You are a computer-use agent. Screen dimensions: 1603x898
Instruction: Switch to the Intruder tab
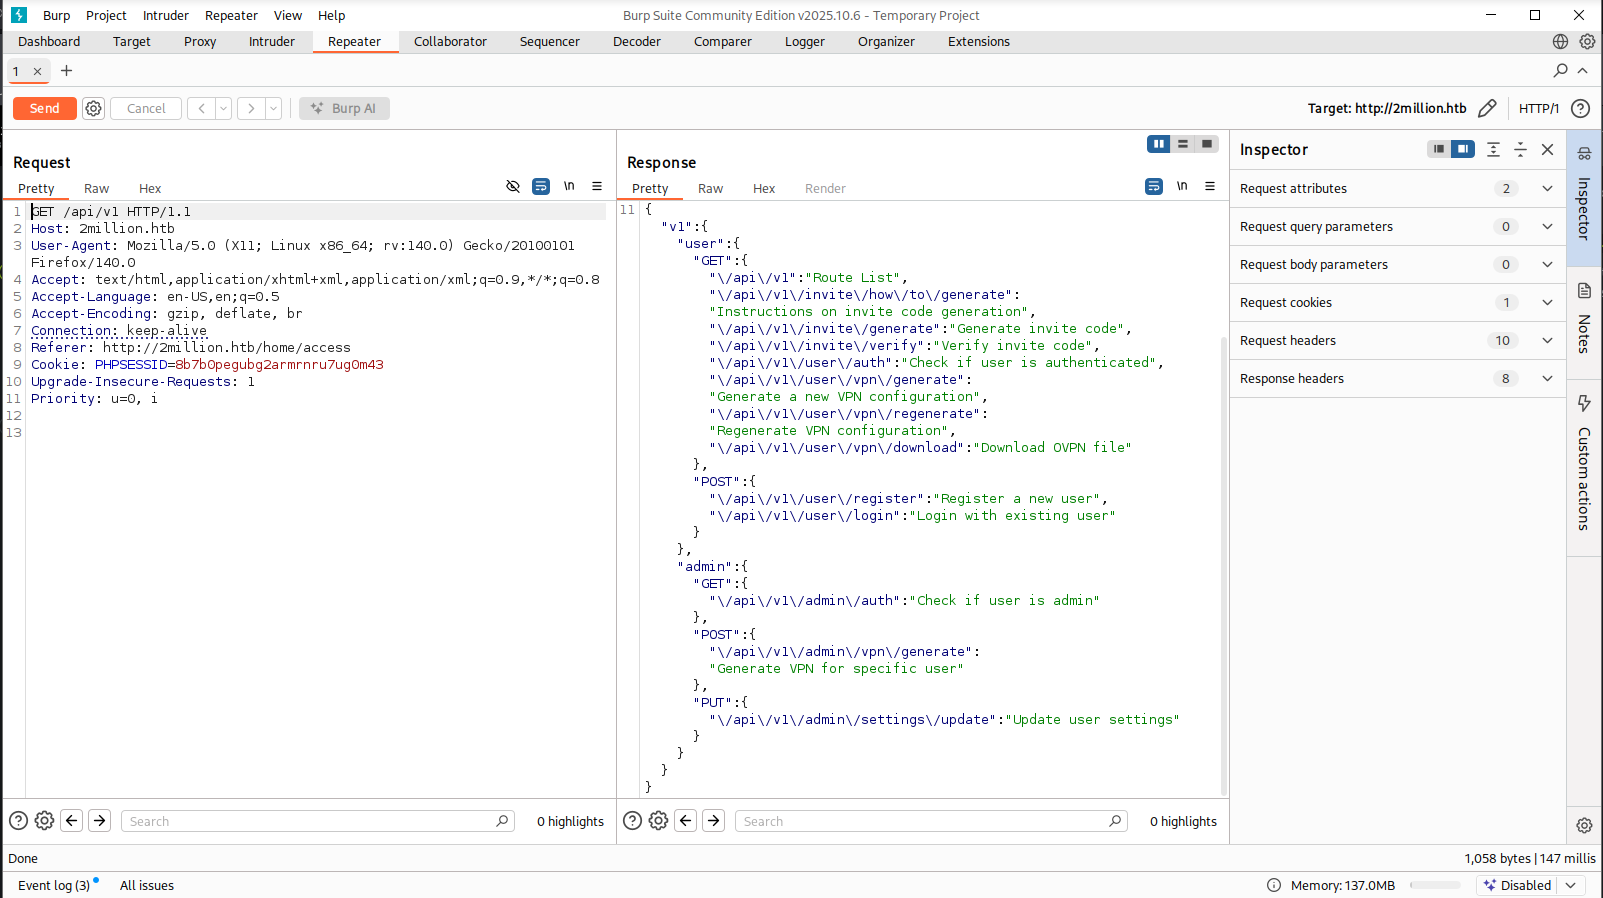(x=272, y=41)
